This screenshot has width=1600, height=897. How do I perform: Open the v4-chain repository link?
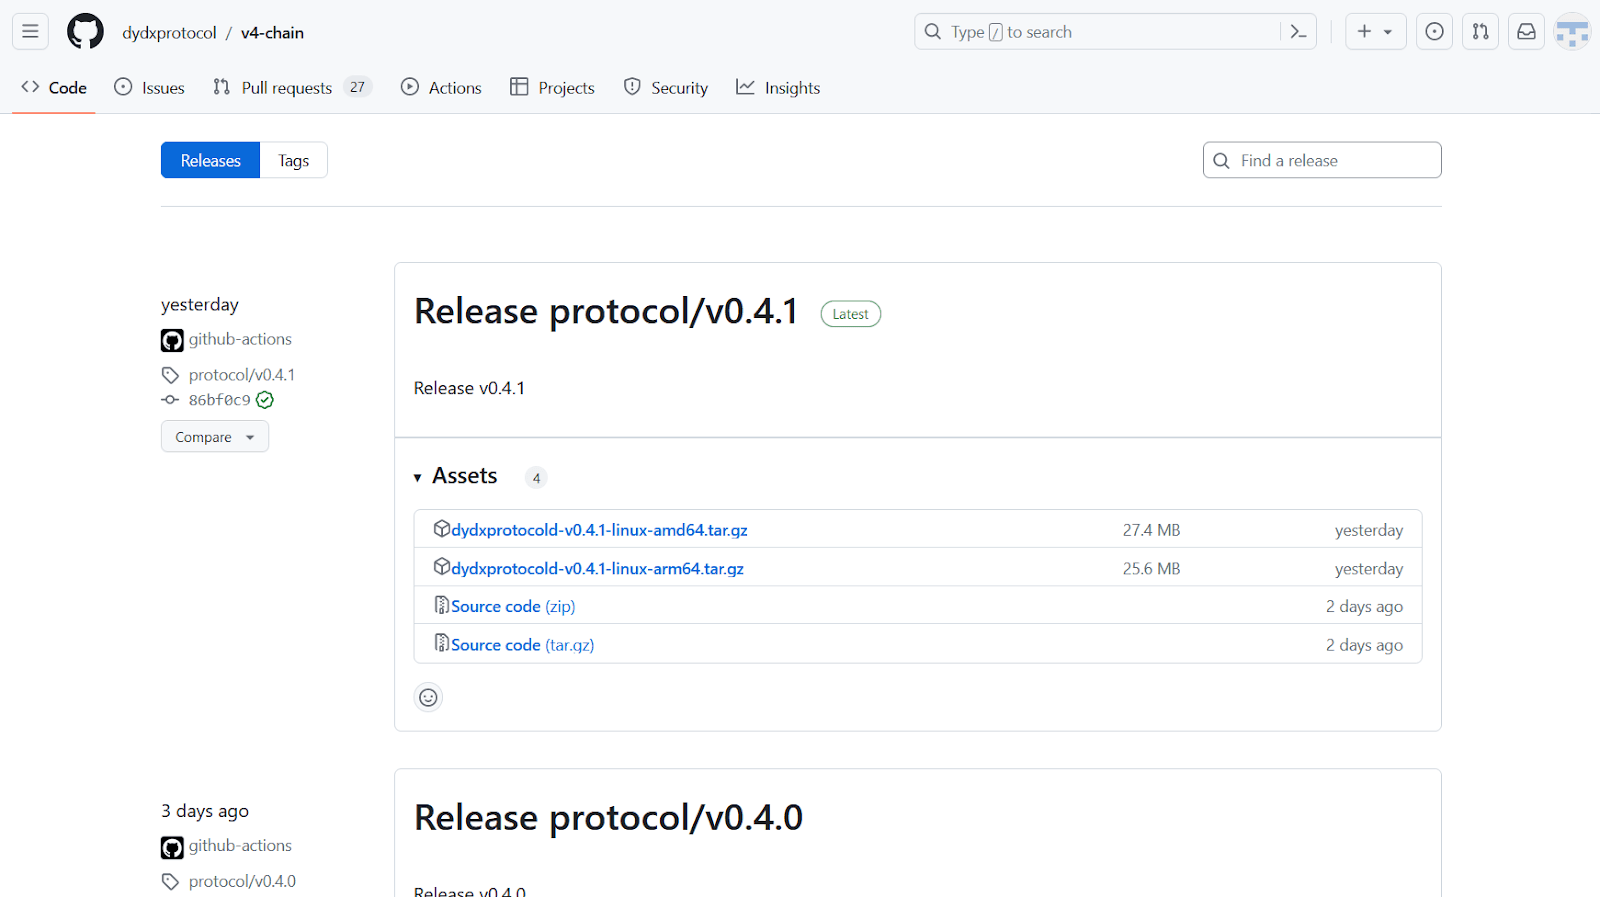[x=272, y=33]
